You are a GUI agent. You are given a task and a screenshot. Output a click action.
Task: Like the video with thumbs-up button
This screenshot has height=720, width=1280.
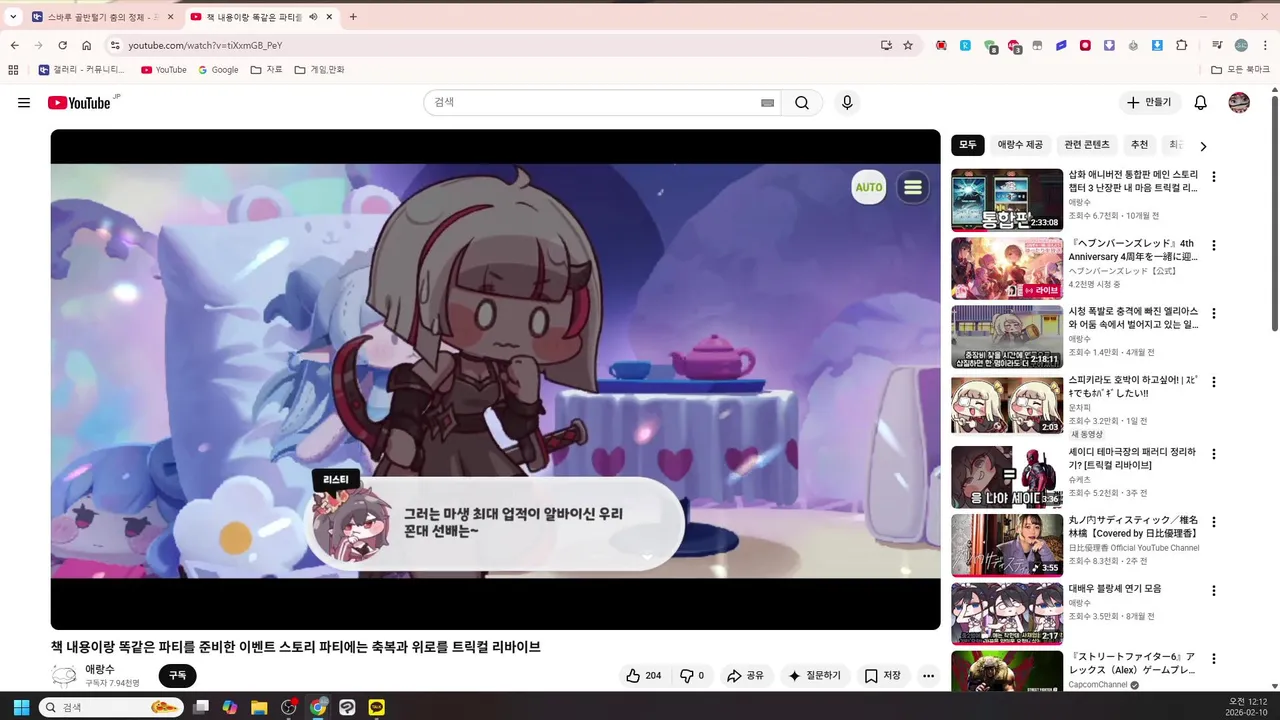[x=644, y=676]
